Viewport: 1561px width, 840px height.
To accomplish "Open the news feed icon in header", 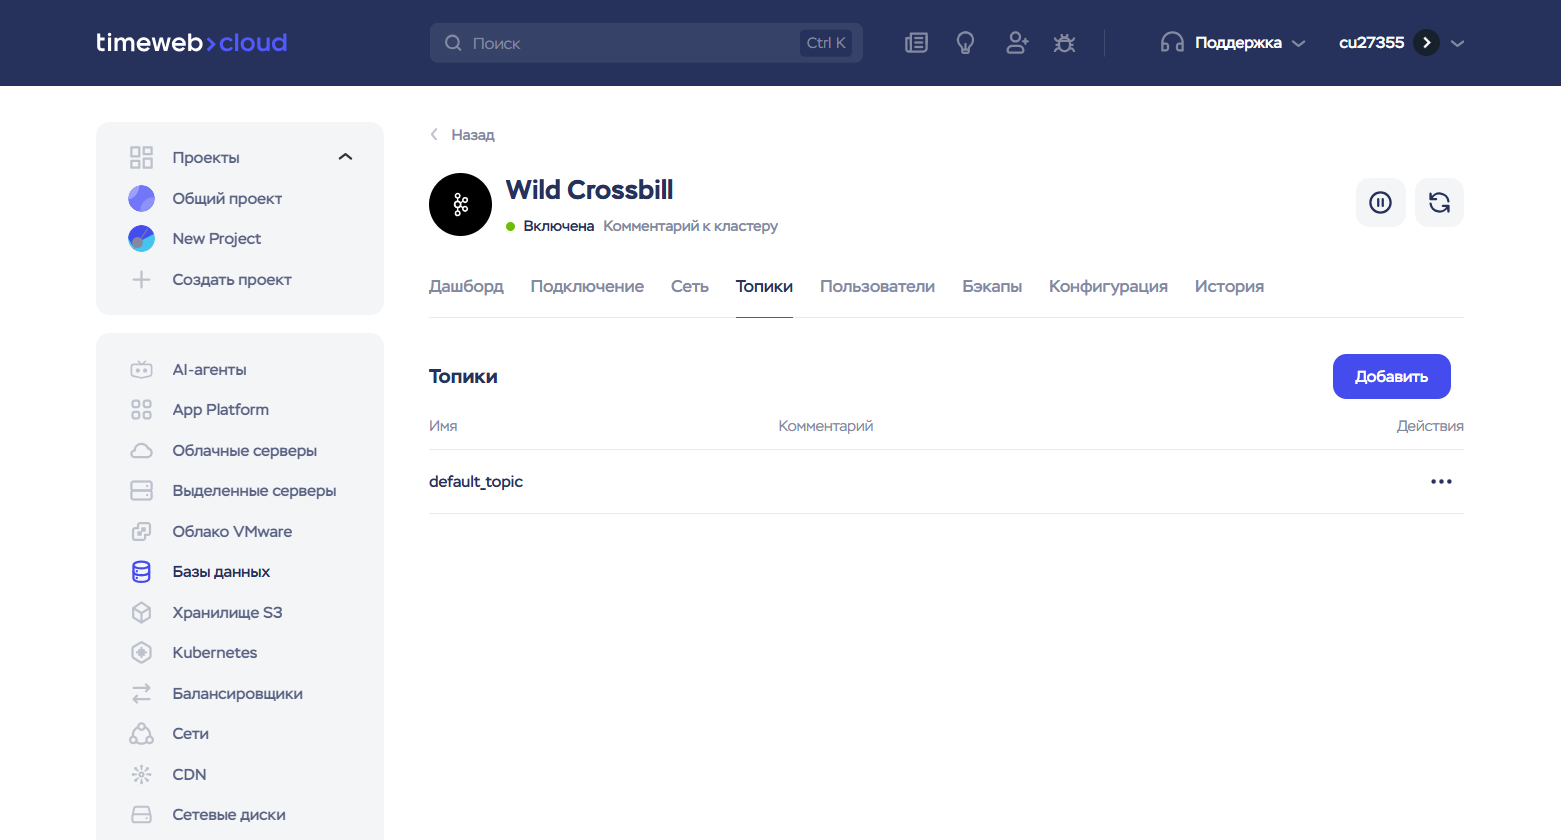I will 916,43.
